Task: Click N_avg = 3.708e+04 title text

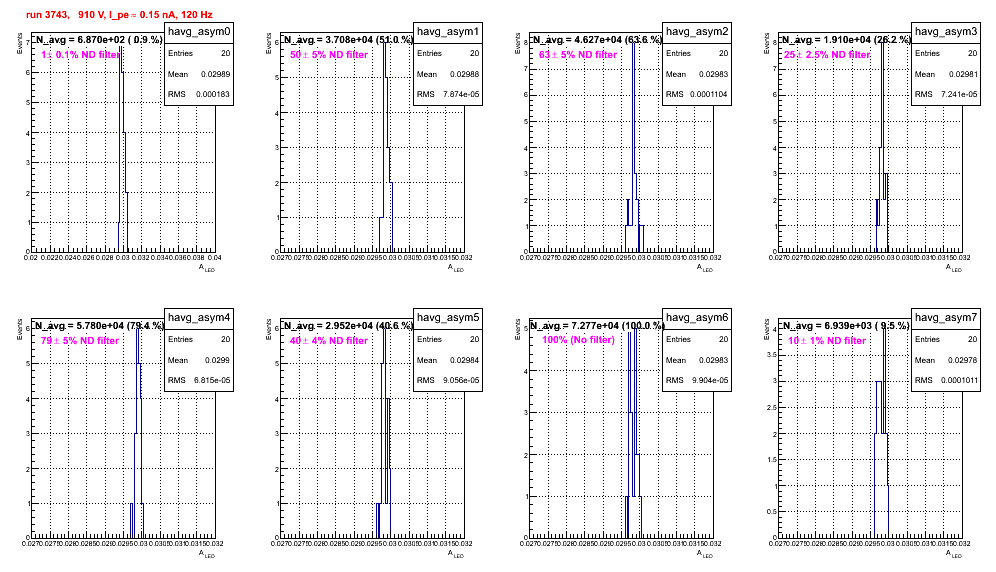Action: tap(347, 39)
